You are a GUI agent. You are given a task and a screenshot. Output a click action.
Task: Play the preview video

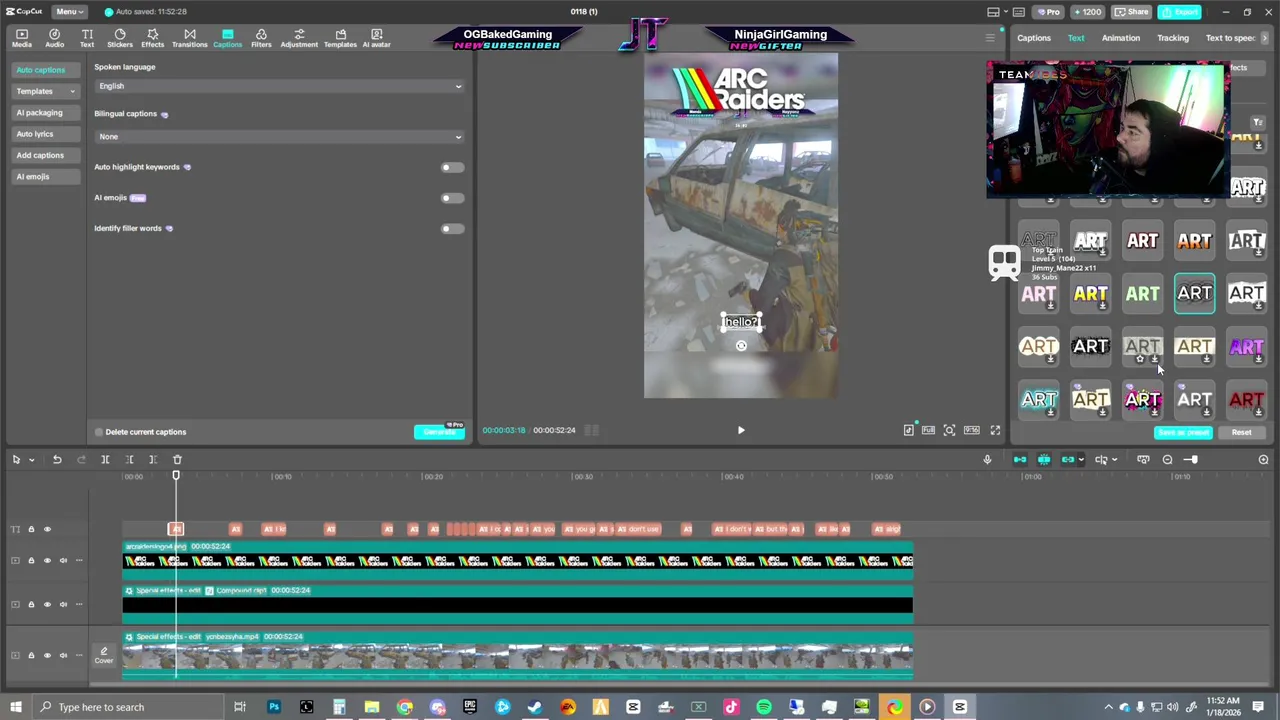(741, 430)
